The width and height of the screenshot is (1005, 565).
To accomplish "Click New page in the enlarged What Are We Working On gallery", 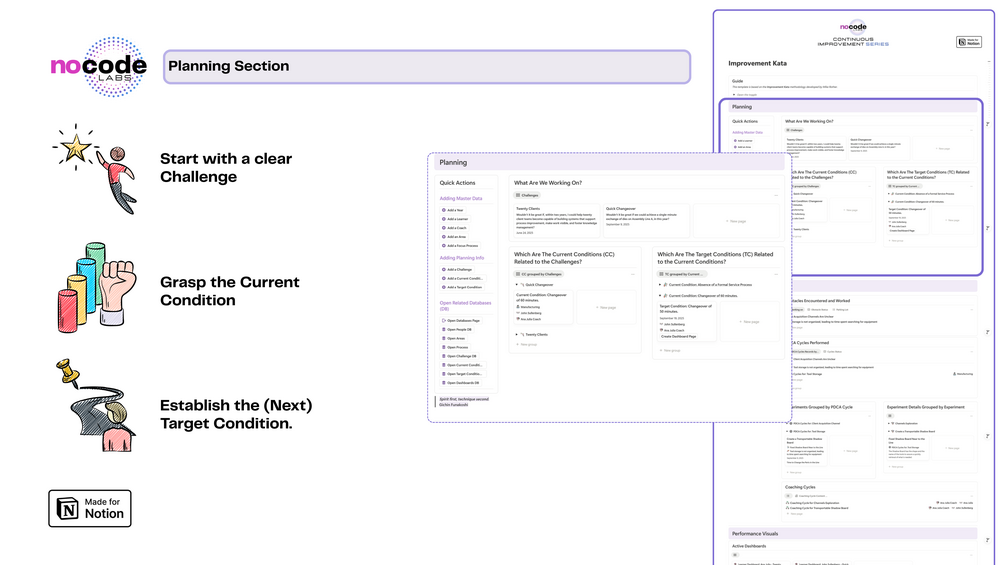I will (x=736, y=221).
